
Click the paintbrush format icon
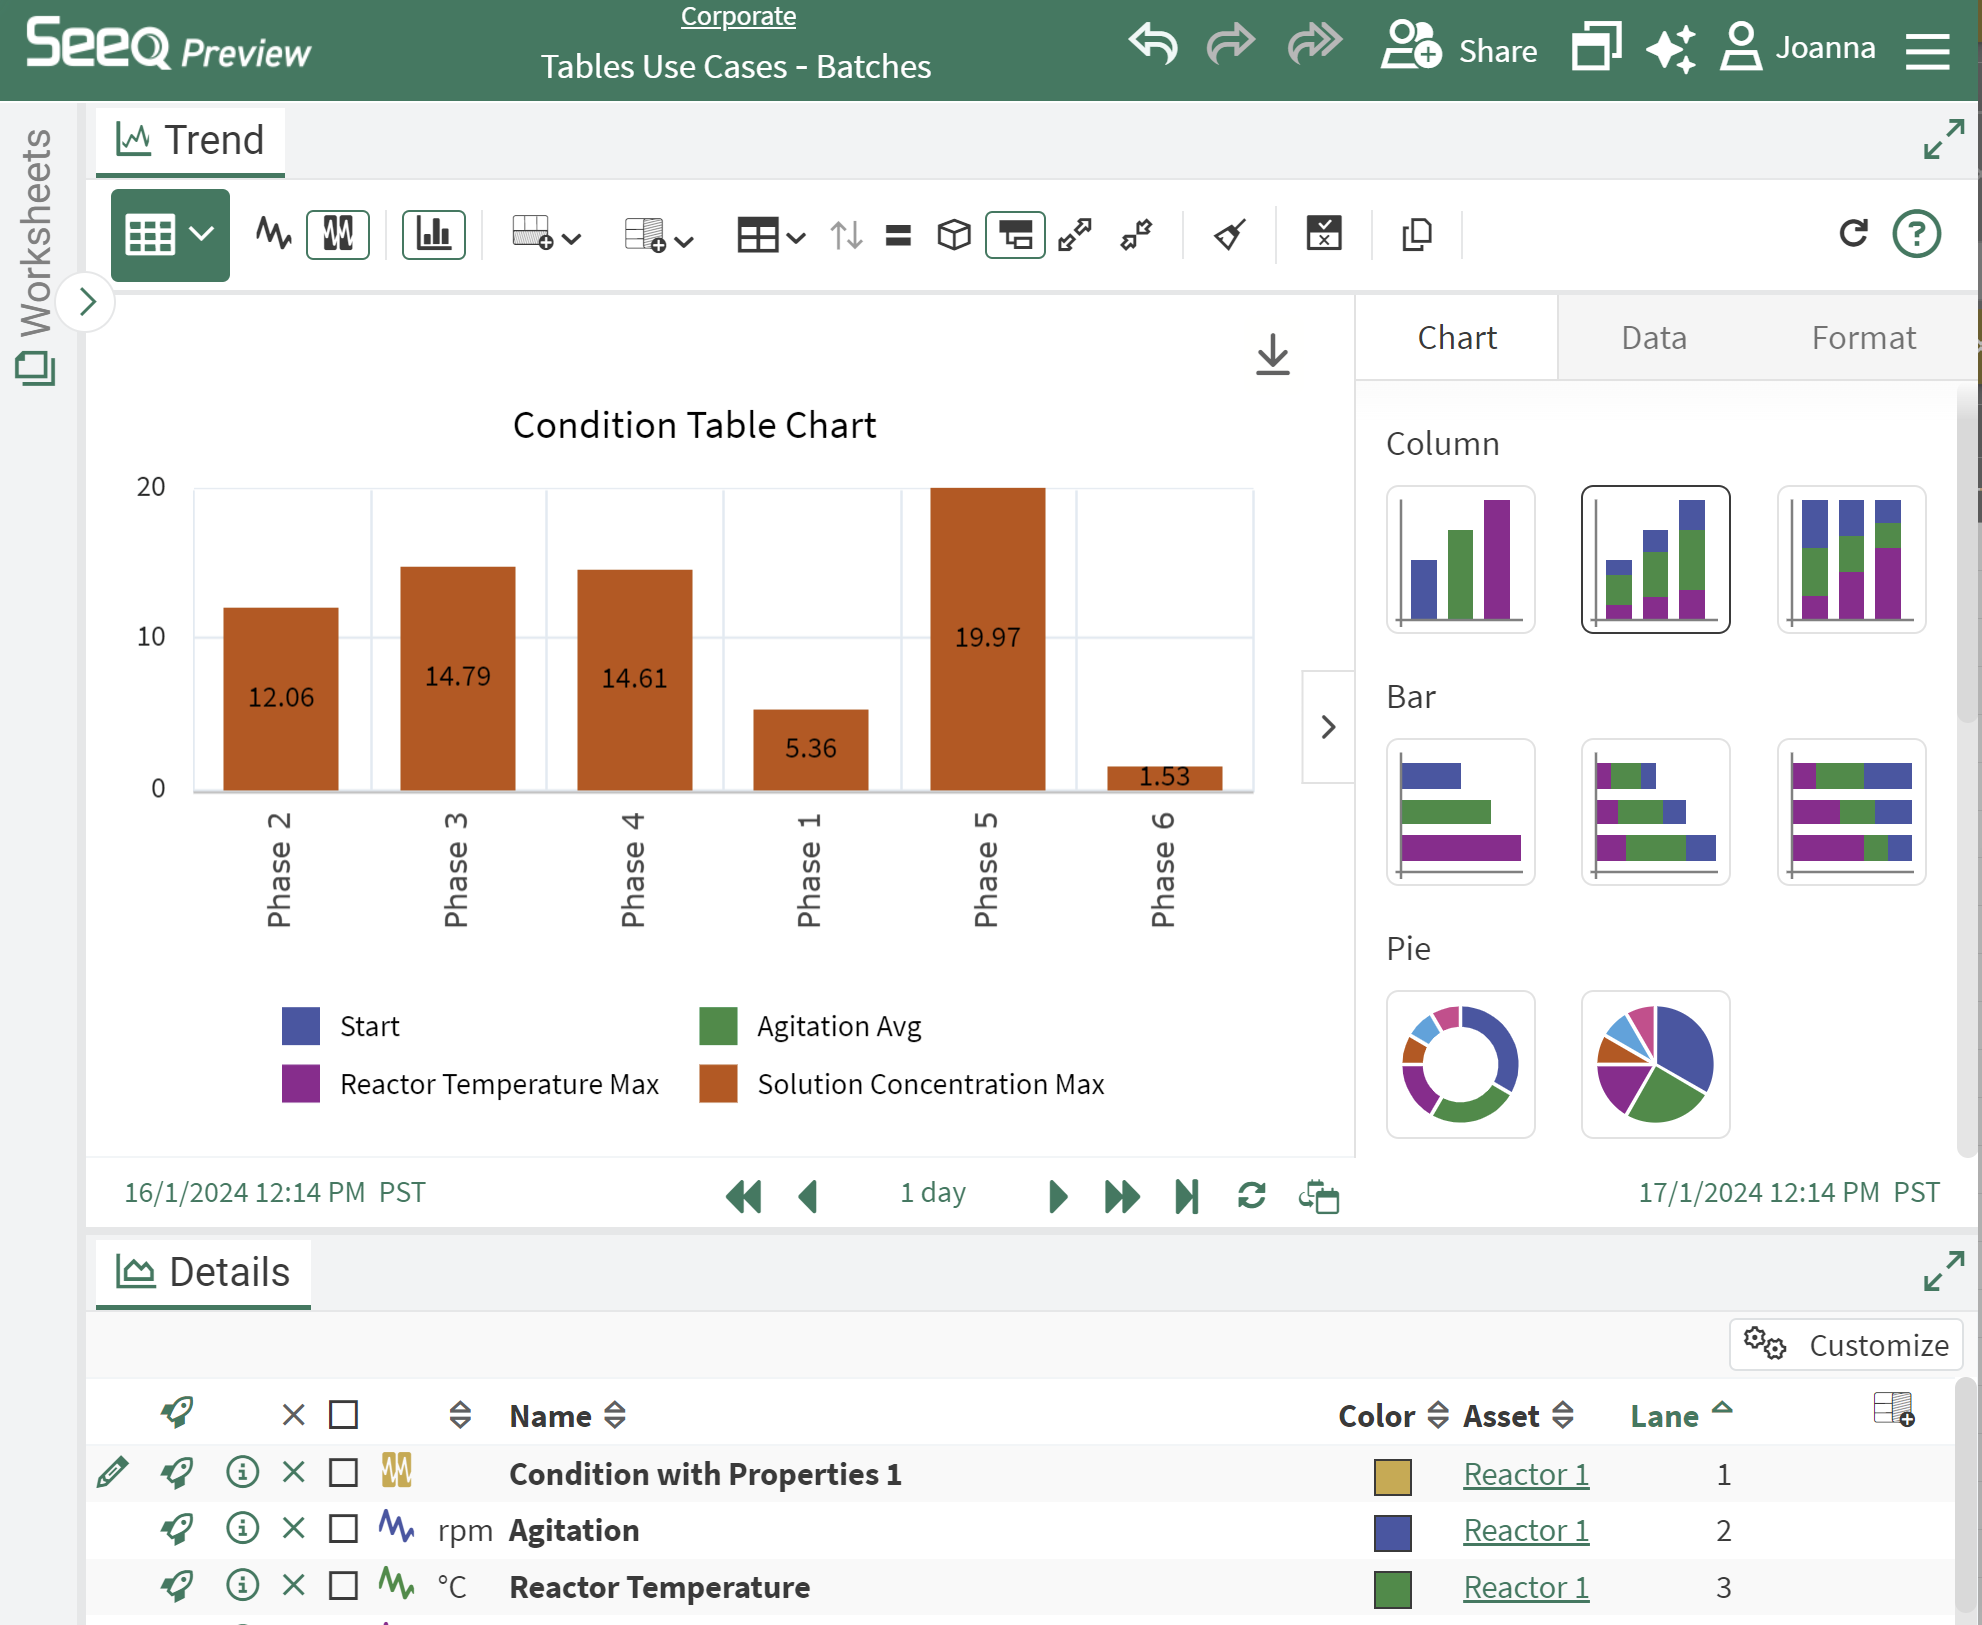(x=1230, y=236)
